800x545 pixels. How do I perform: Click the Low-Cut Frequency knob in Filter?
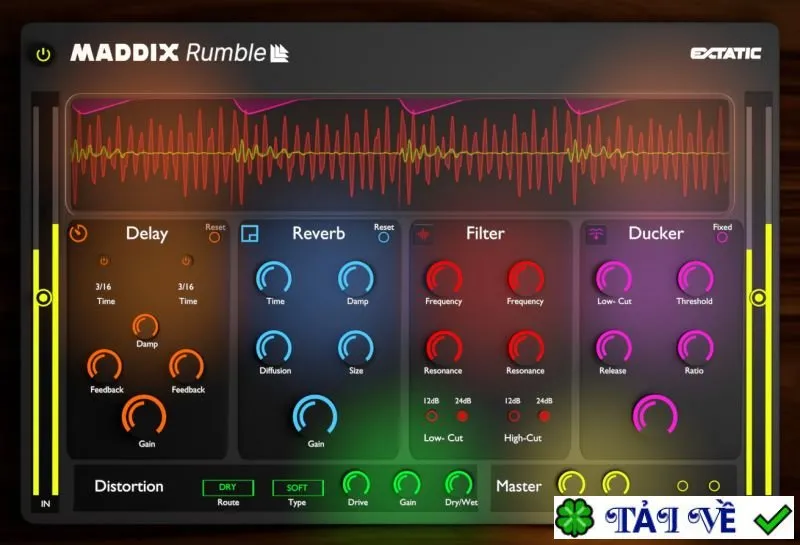[x=444, y=279]
